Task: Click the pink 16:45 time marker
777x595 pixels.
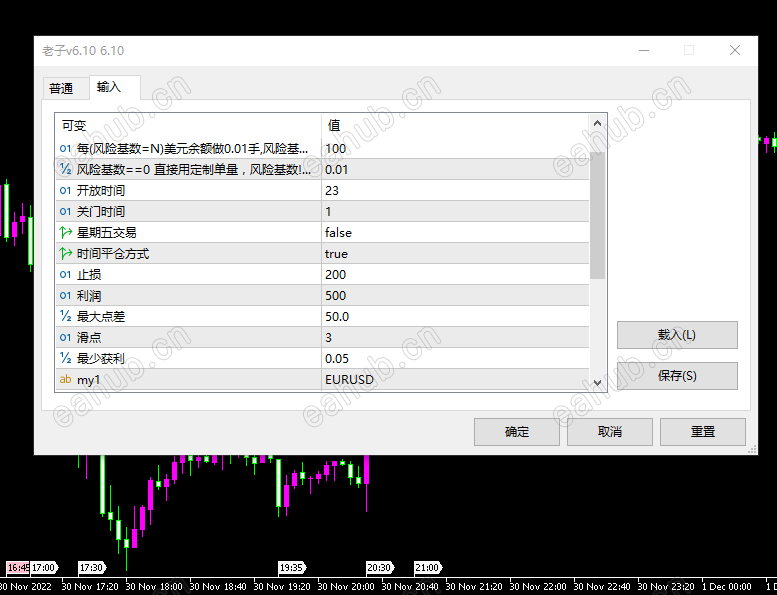Action: 18,567
